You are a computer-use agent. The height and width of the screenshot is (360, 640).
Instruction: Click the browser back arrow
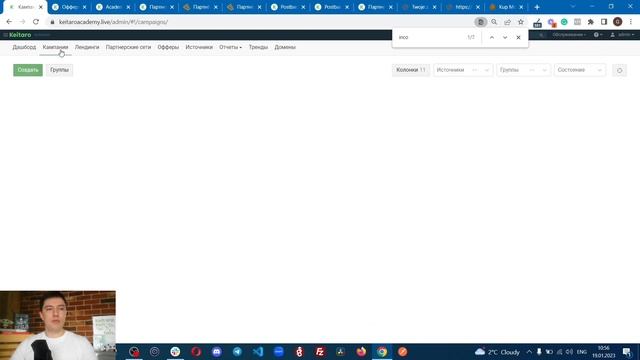[x=9, y=22]
